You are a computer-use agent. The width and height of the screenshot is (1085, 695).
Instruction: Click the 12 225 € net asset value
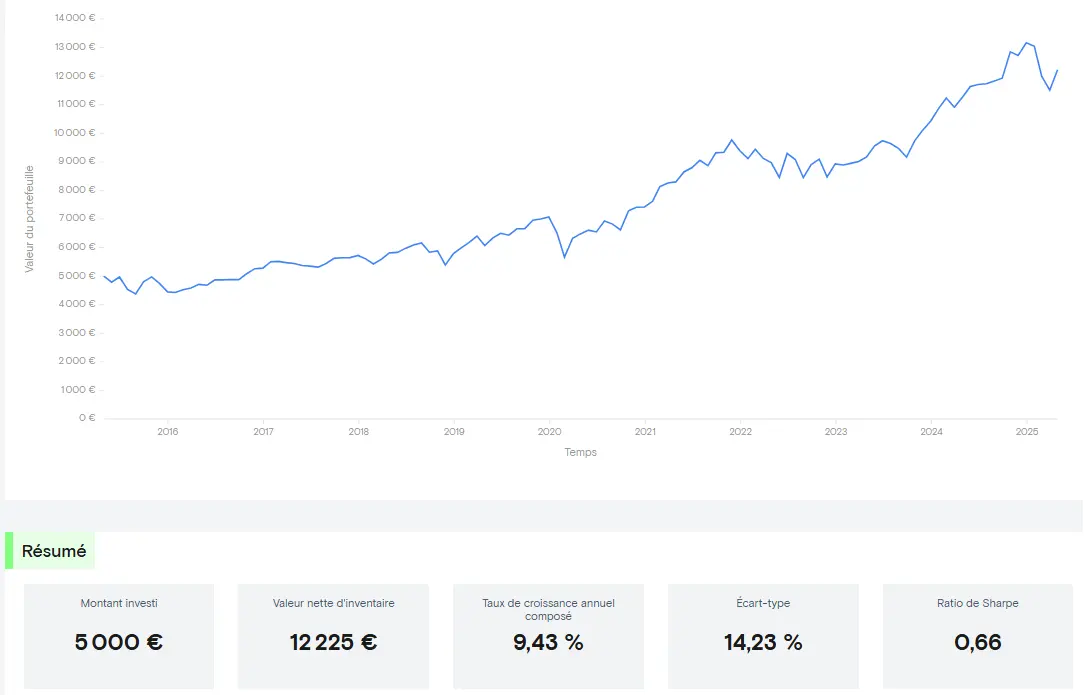[x=333, y=642]
